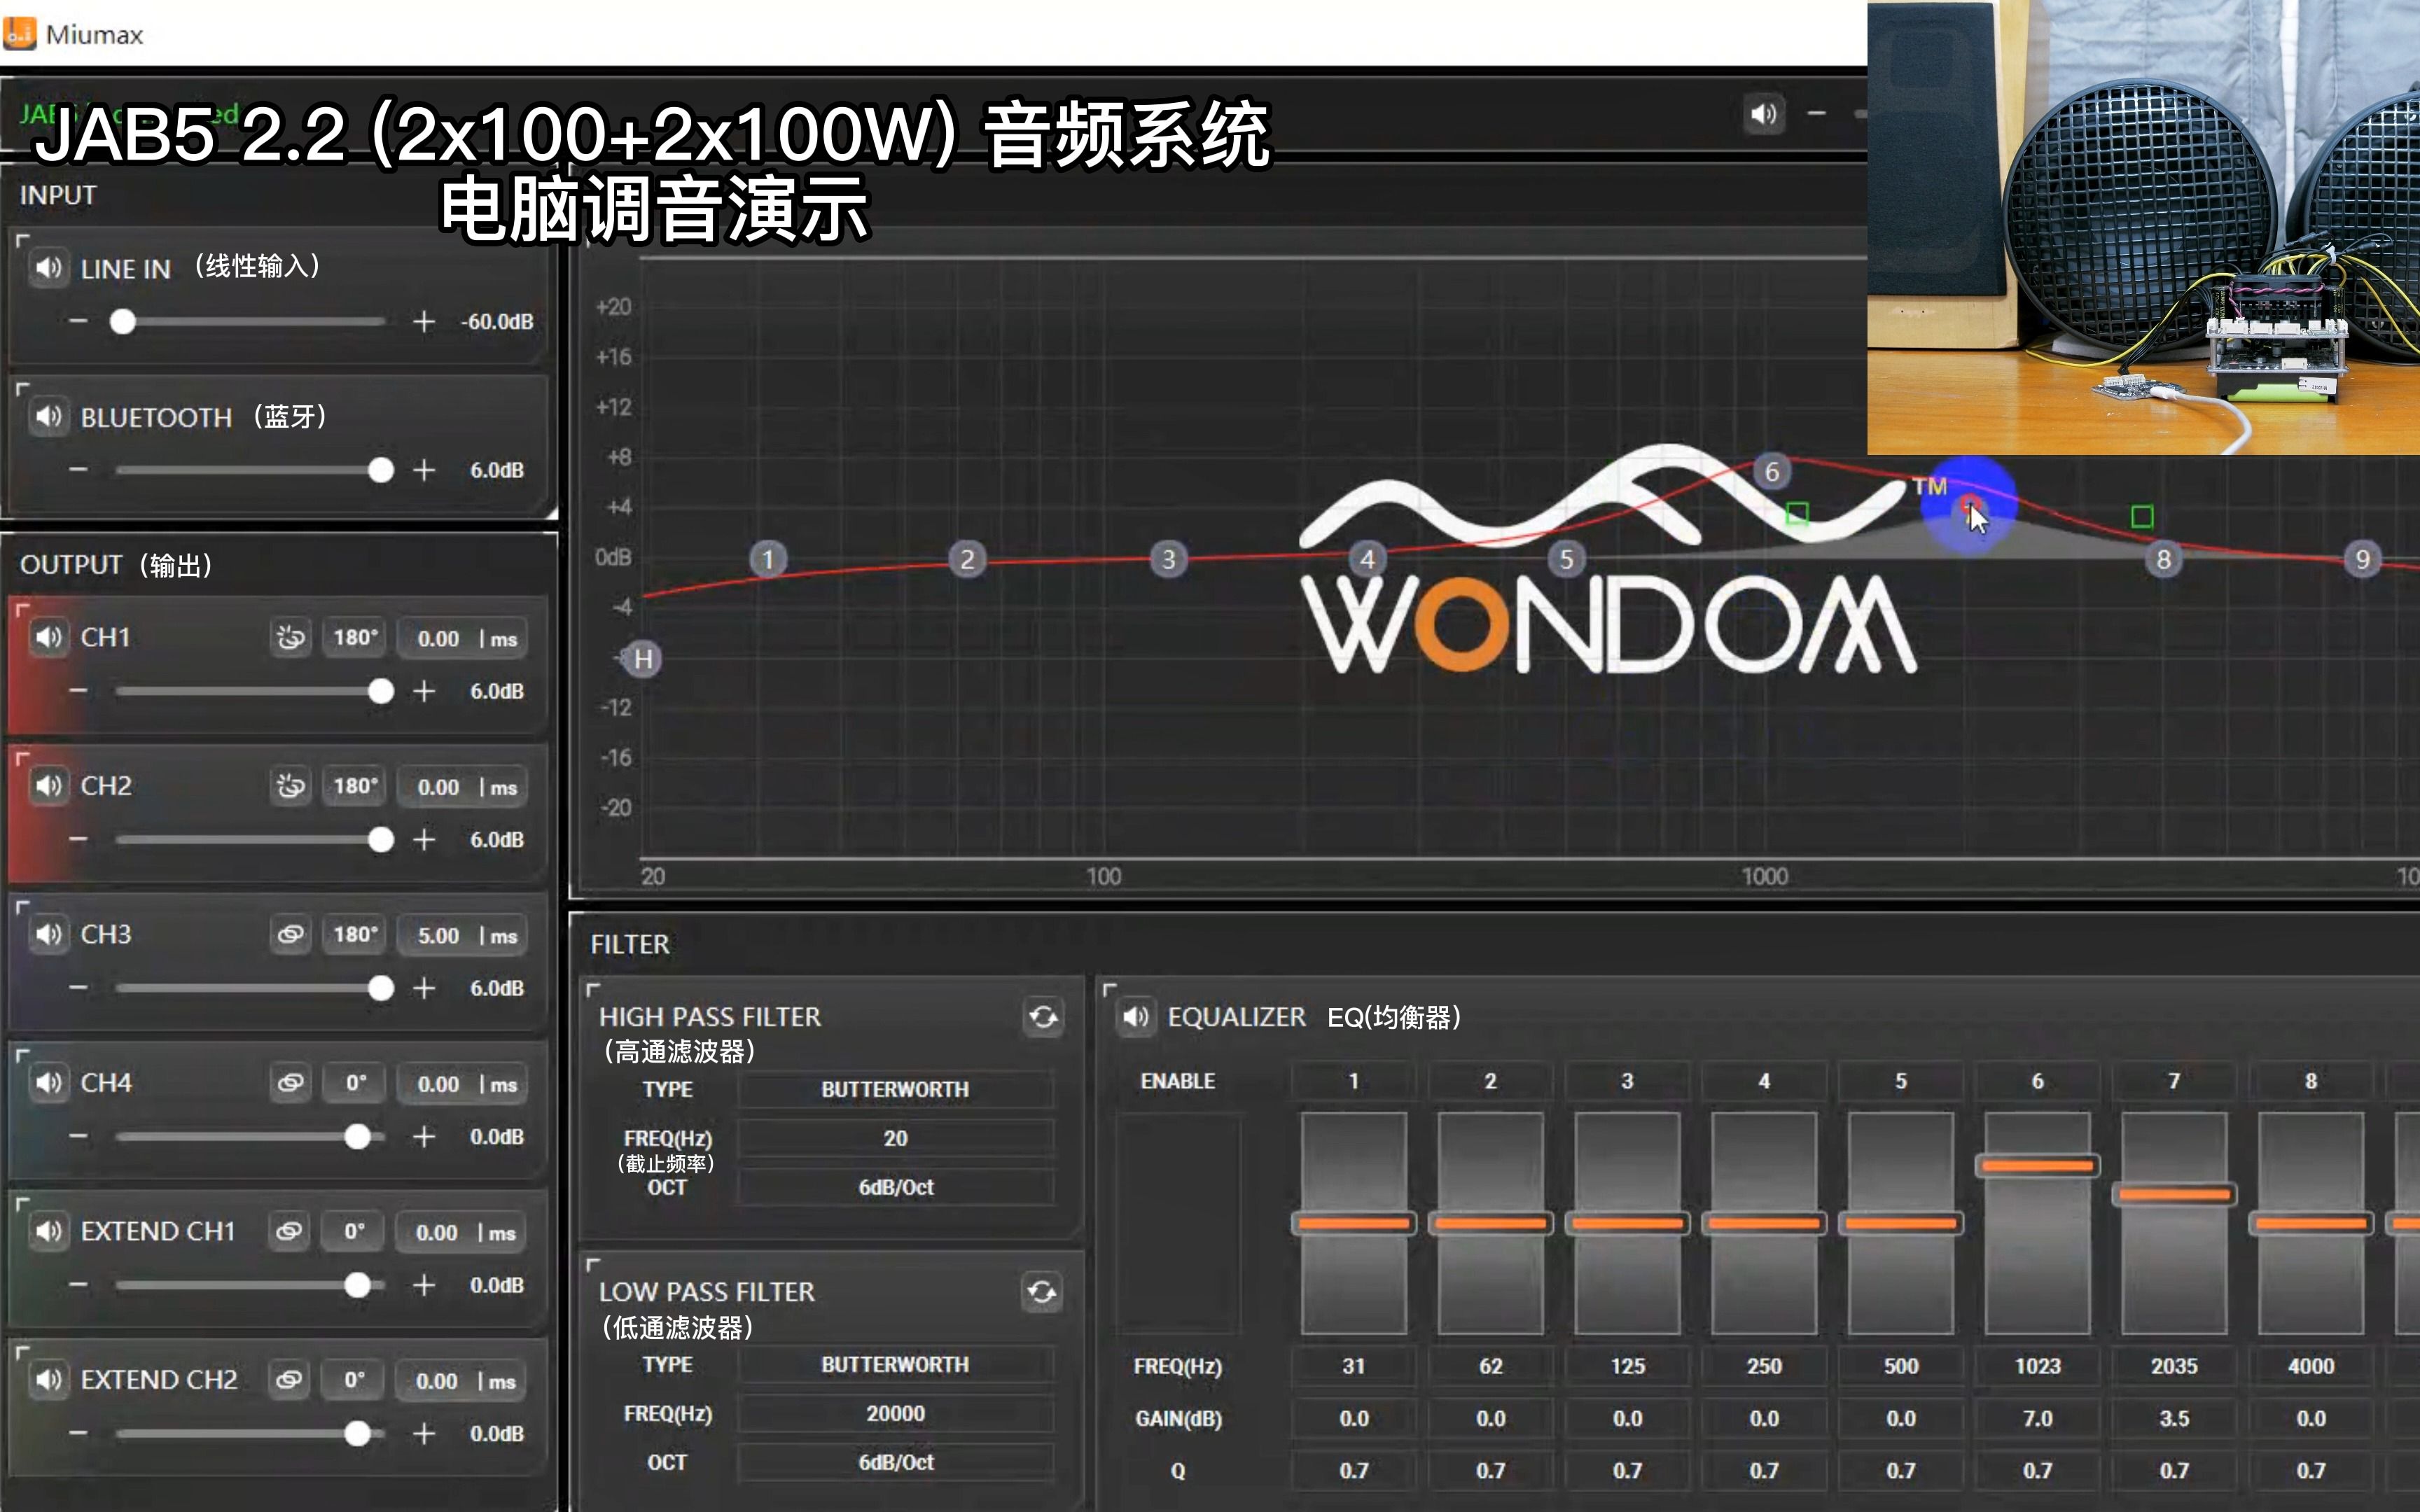Mute the CH4 output channel
Screen dimensions: 2420x1512
tap(48, 1082)
